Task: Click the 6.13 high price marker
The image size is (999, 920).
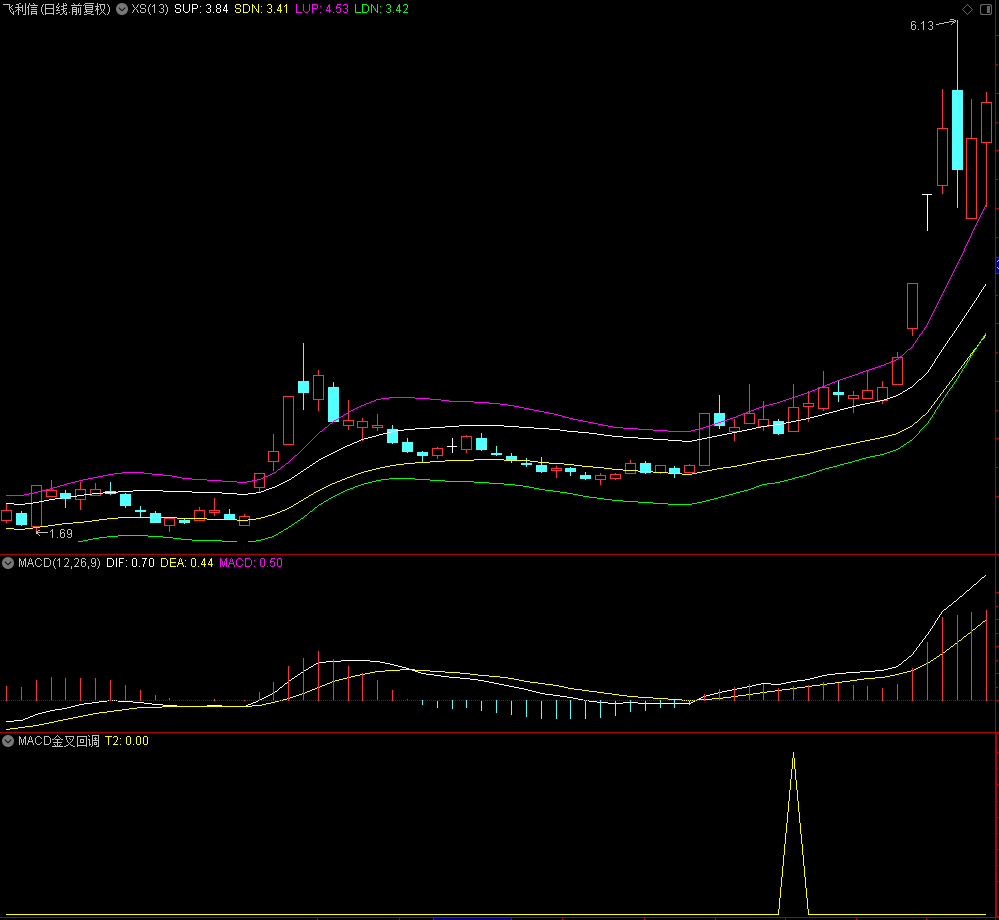Action: 921,26
